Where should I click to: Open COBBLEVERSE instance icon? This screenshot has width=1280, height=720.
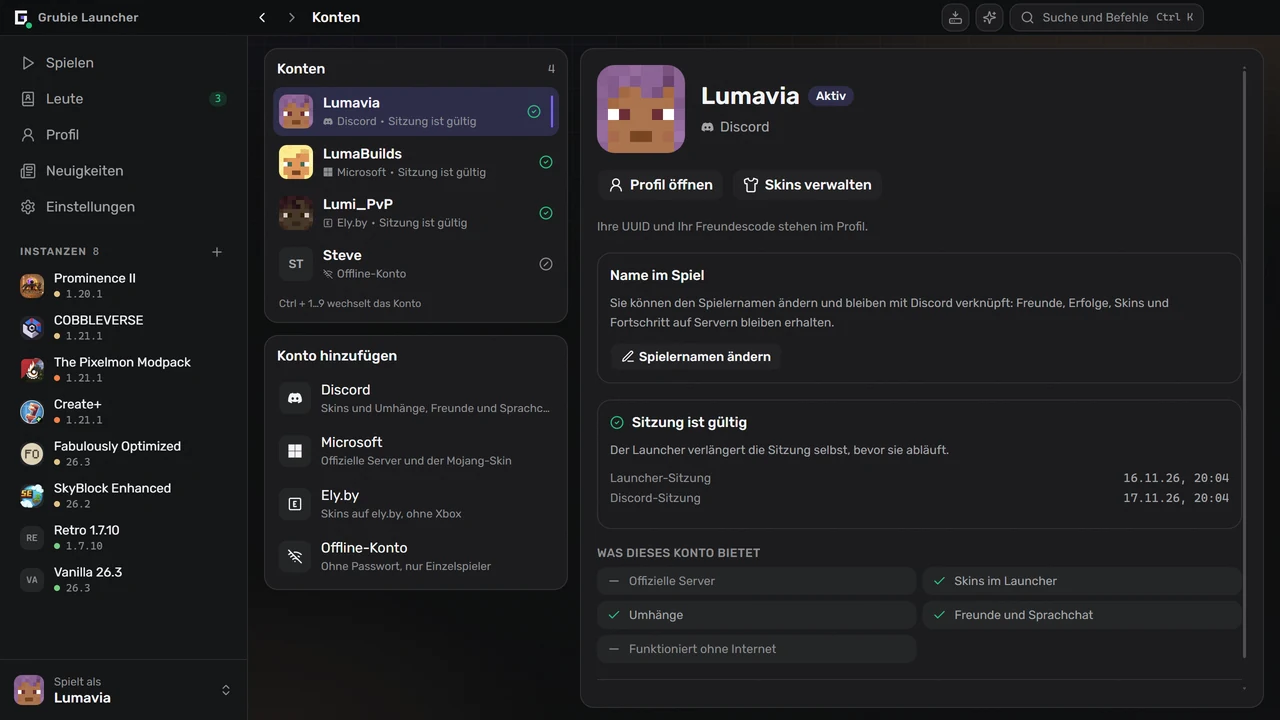[32, 328]
